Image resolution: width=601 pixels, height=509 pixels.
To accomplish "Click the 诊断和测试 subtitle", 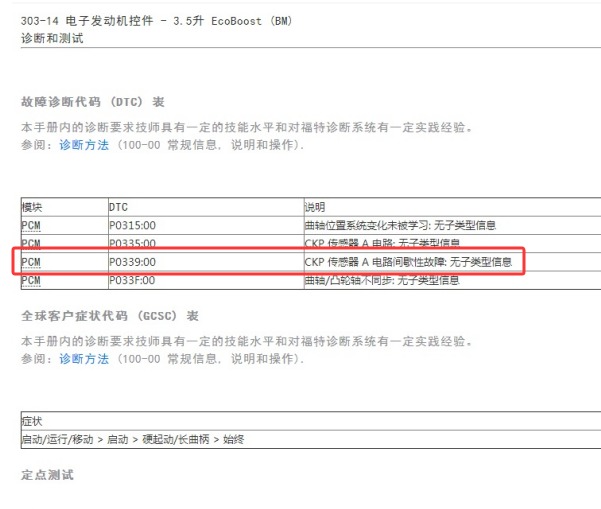I will point(52,38).
